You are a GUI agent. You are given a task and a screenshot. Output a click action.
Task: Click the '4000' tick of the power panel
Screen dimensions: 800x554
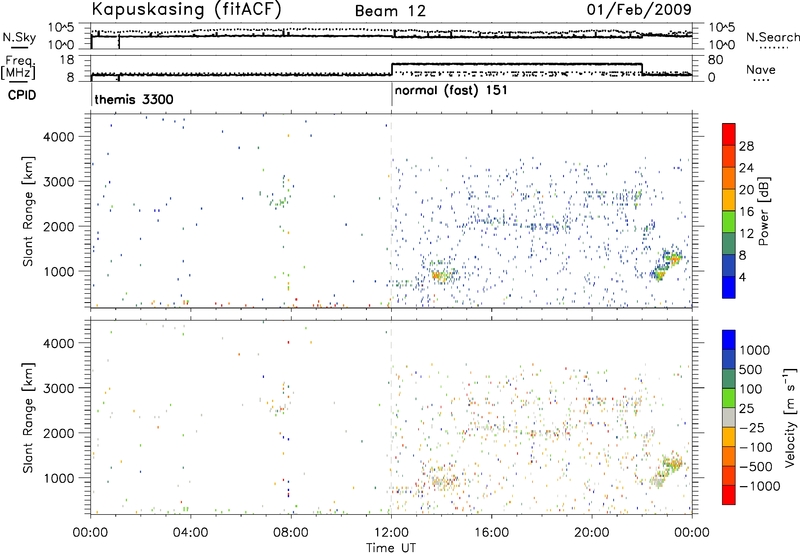coord(58,137)
